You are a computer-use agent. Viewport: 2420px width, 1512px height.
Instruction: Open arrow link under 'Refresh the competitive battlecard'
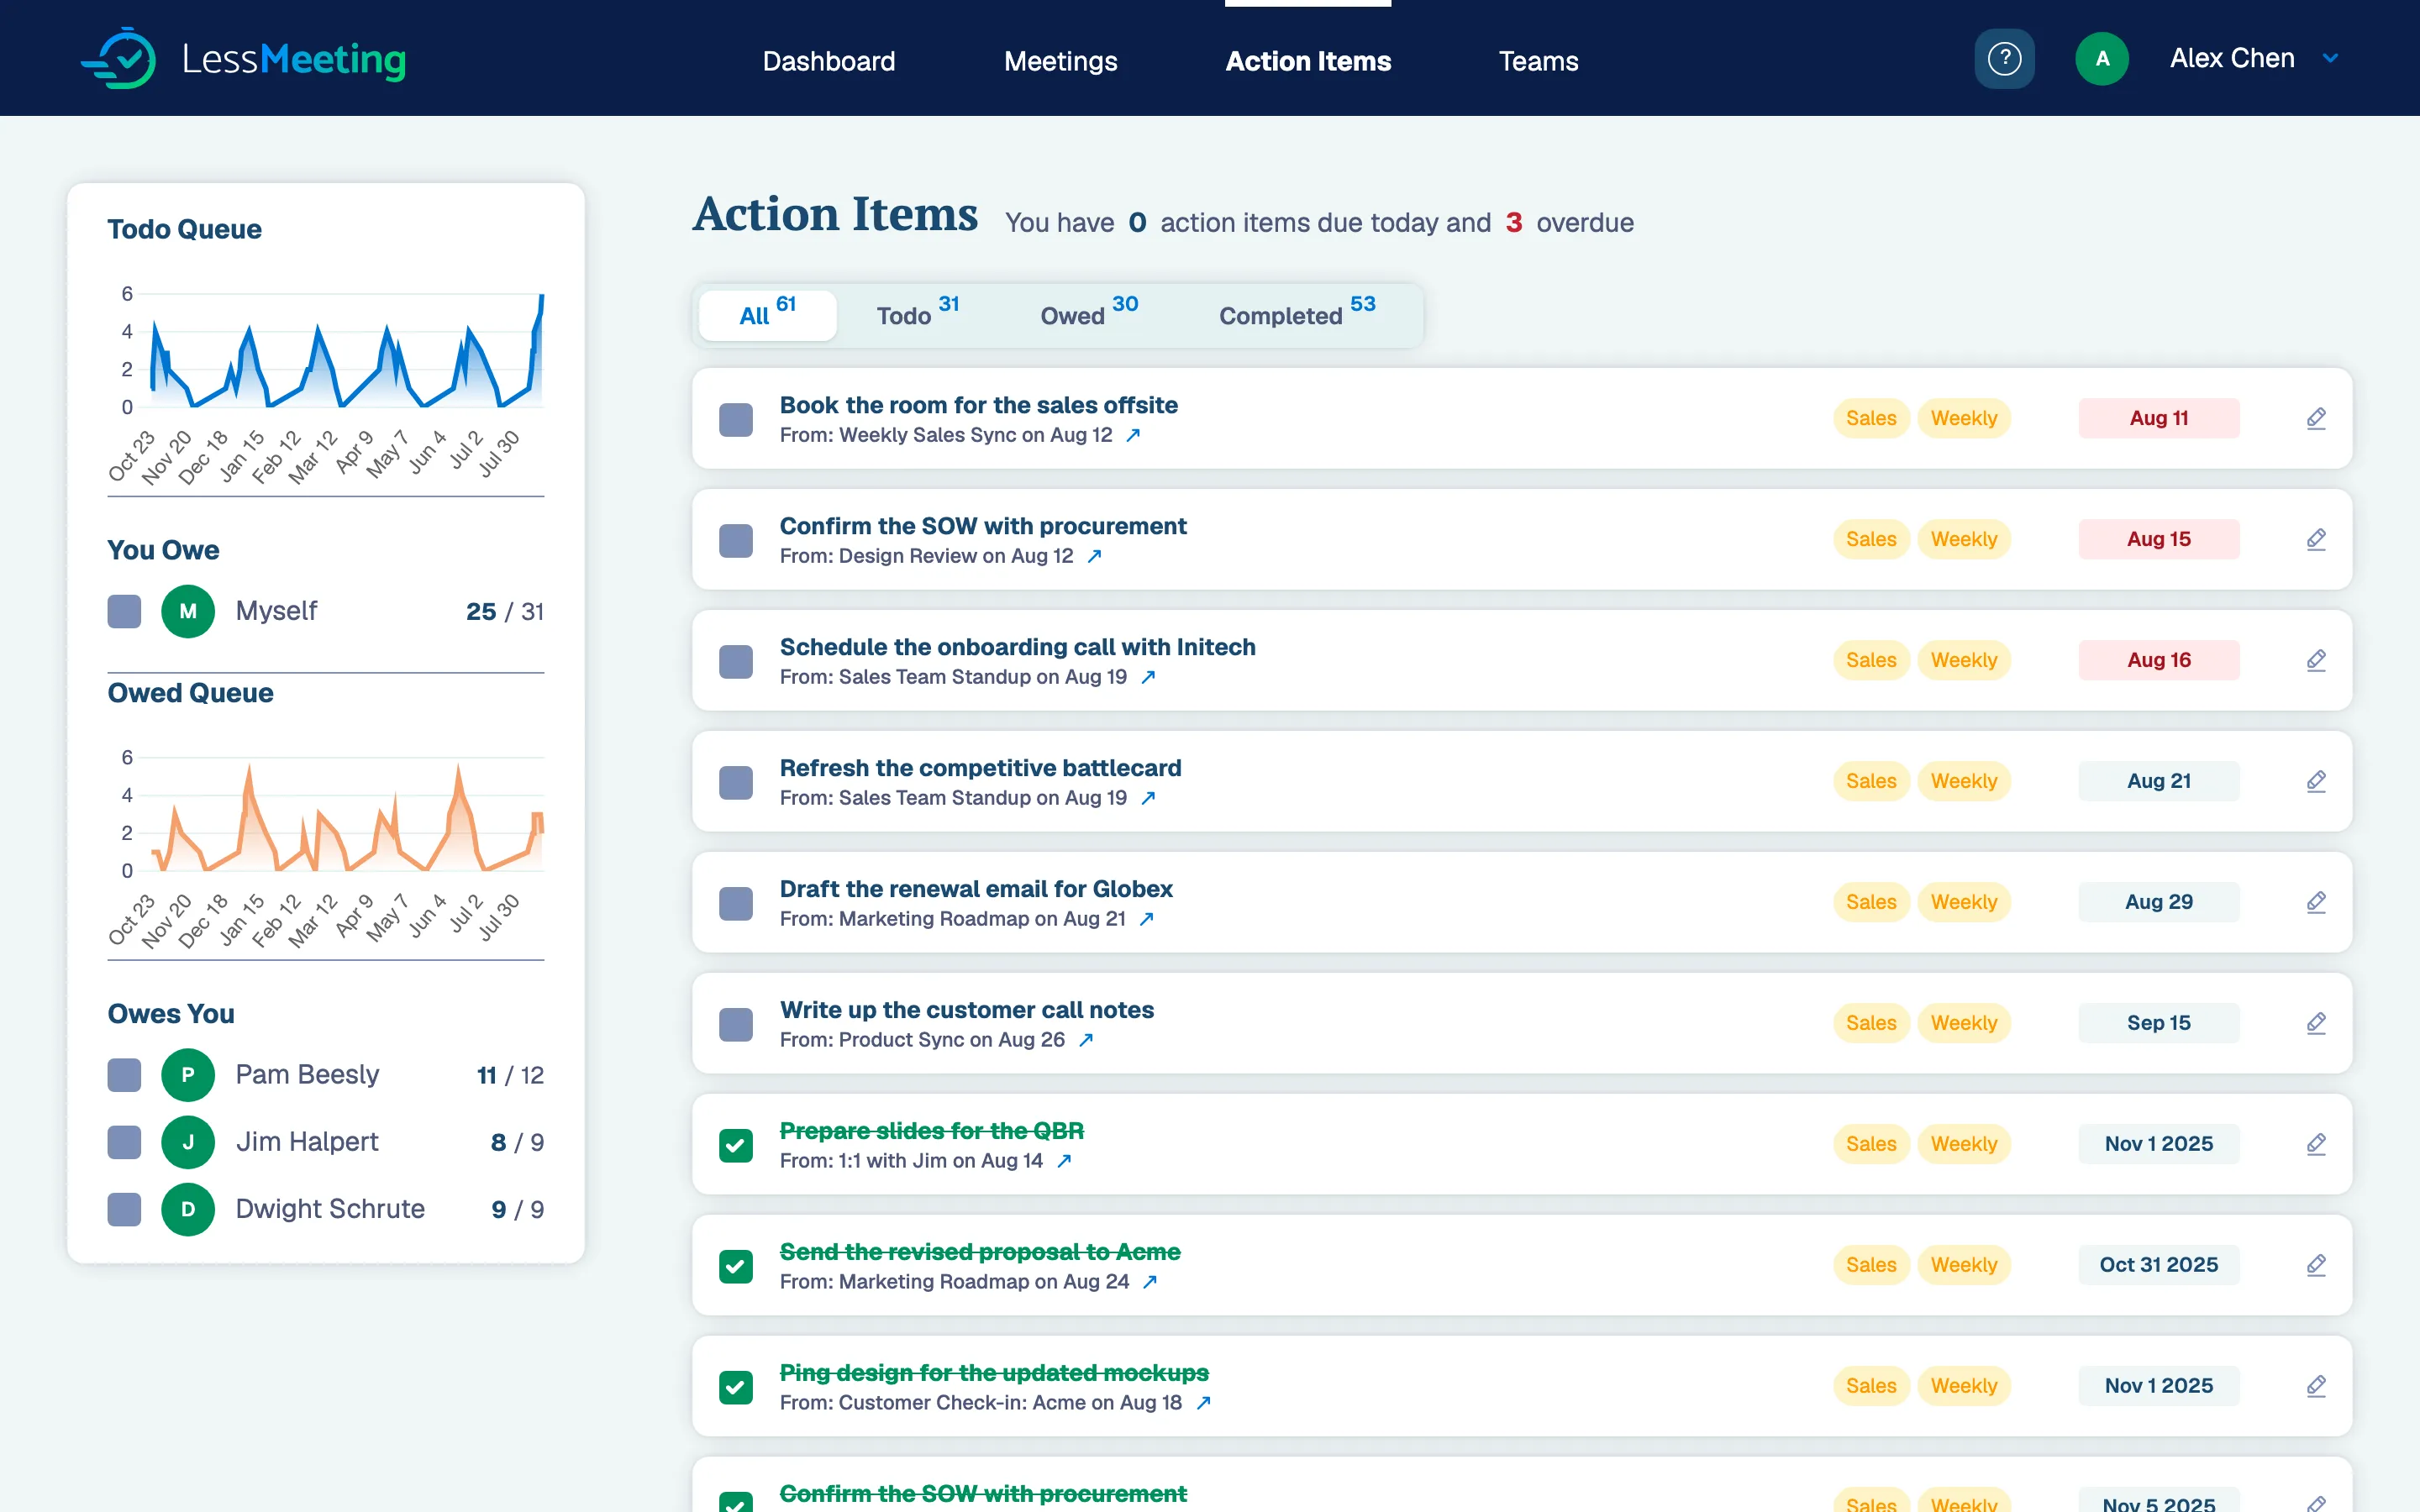(1148, 798)
